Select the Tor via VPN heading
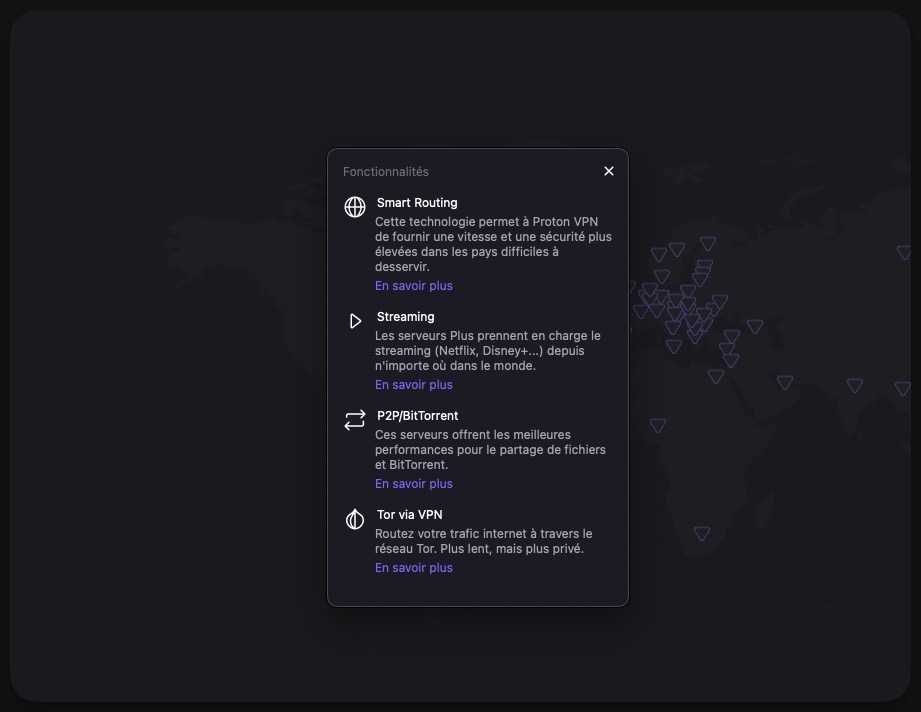Image resolution: width=921 pixels, height=712 pixels. pyautogui.click(x=409, y=515)
